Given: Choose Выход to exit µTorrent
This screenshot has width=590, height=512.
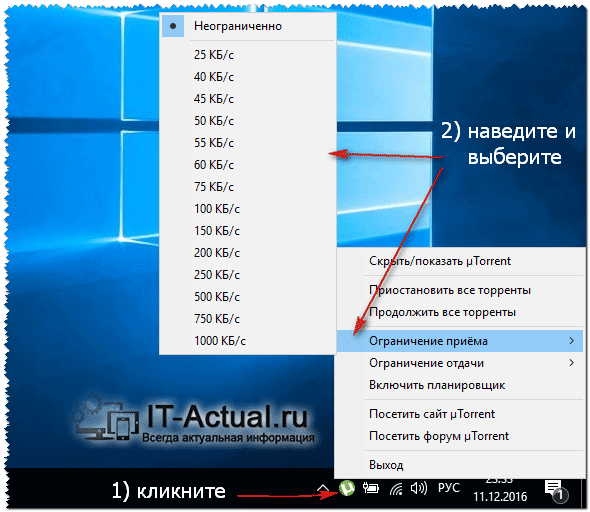Looking at the screenshot, I should click(460, 465).
